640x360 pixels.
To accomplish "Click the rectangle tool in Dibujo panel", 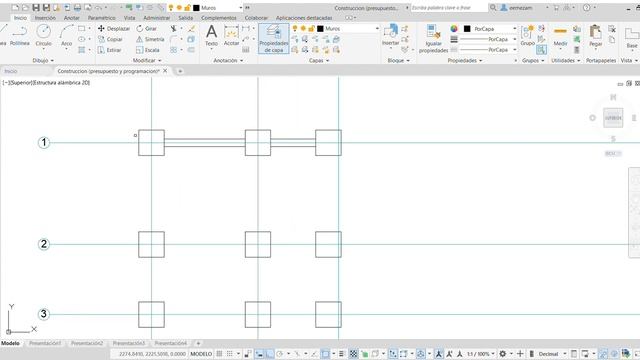I will click(x=82, y=29).
